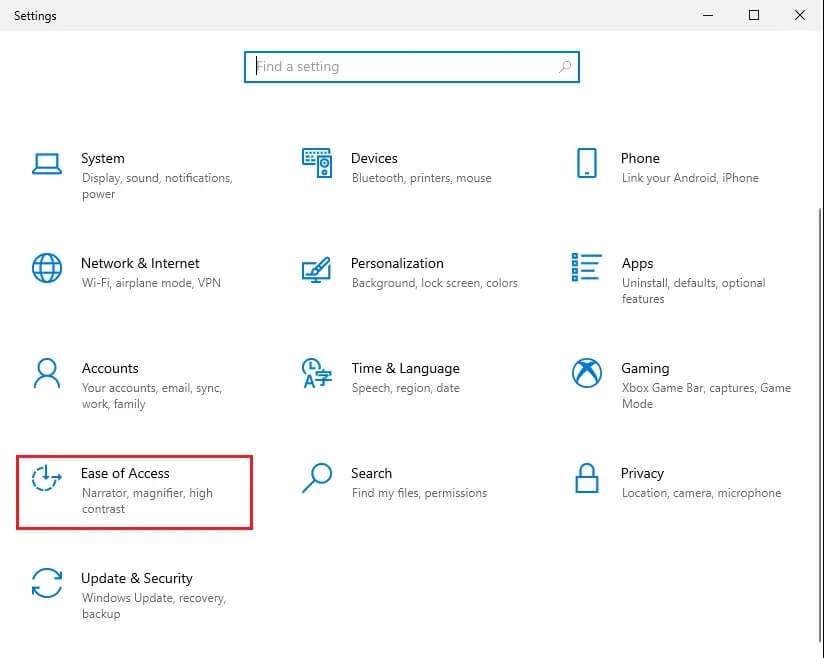The image size is (824, 658).
Task: Click 'Location, camera, microphone' text
Action: pyautogui.click(x=701, y=493)
